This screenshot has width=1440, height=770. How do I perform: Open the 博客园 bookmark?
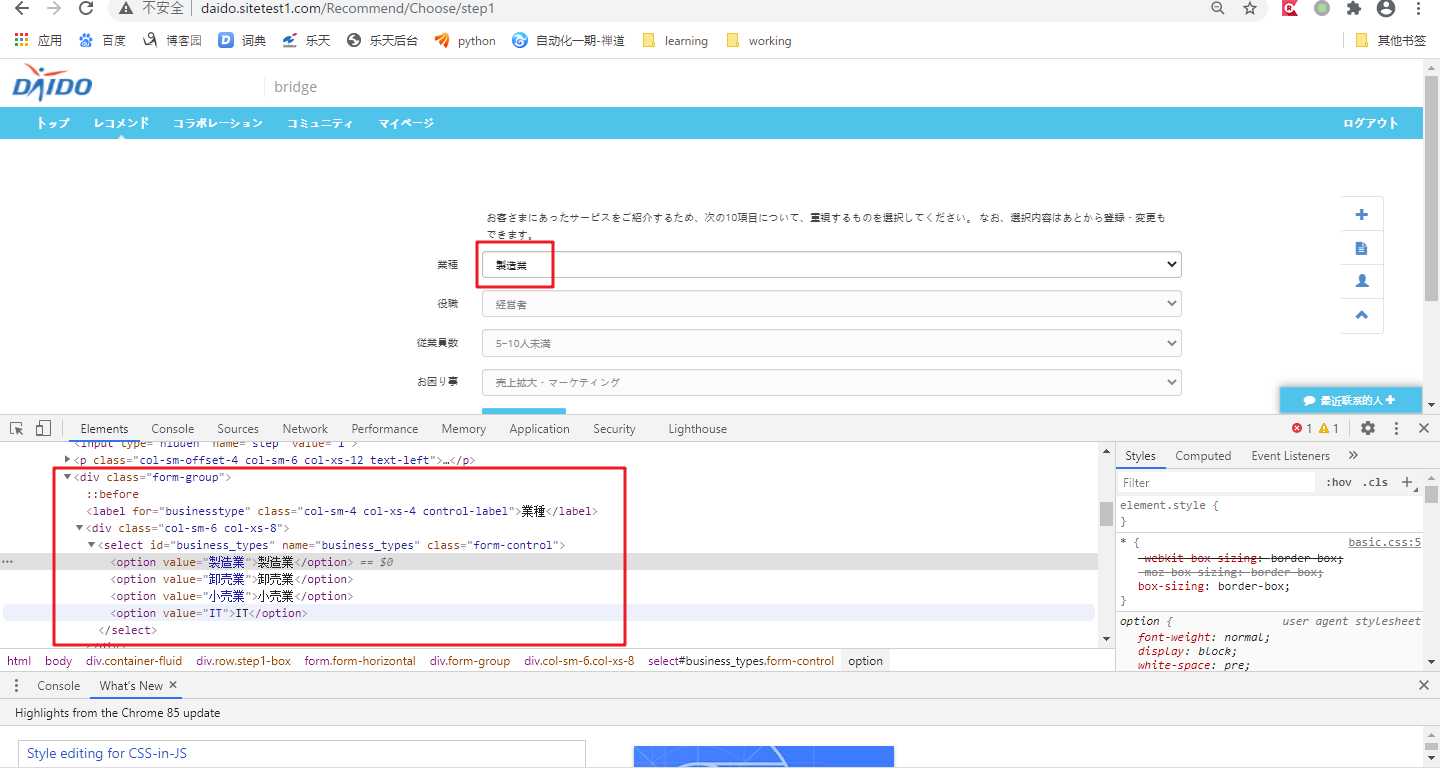point(172,41)
